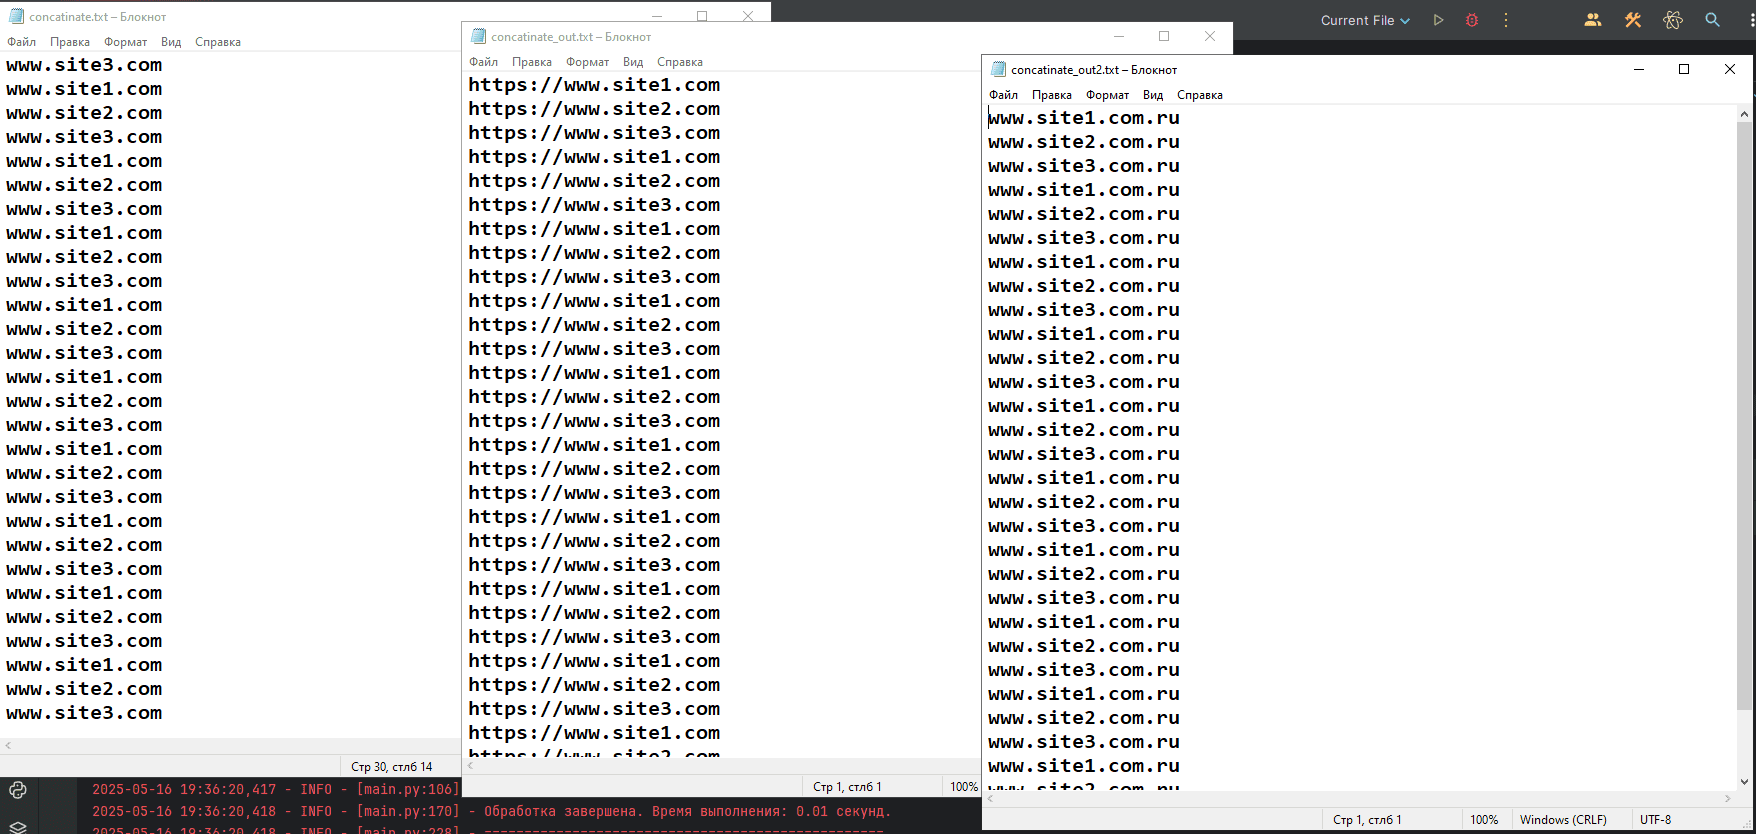Minimize the concatinate_out.txt window
Viewport: 1756px width, 834px height.
click(1119, 36)
